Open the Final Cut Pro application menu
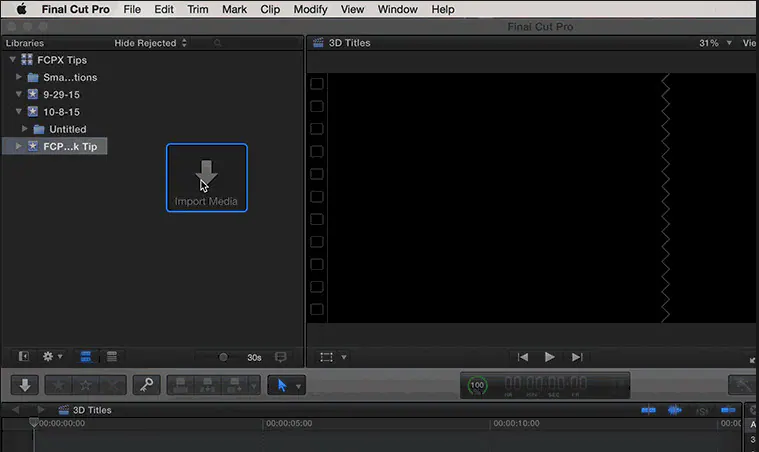Image resolution: width=759 pixels, height=452 pixels. click(x=76, y=9)
